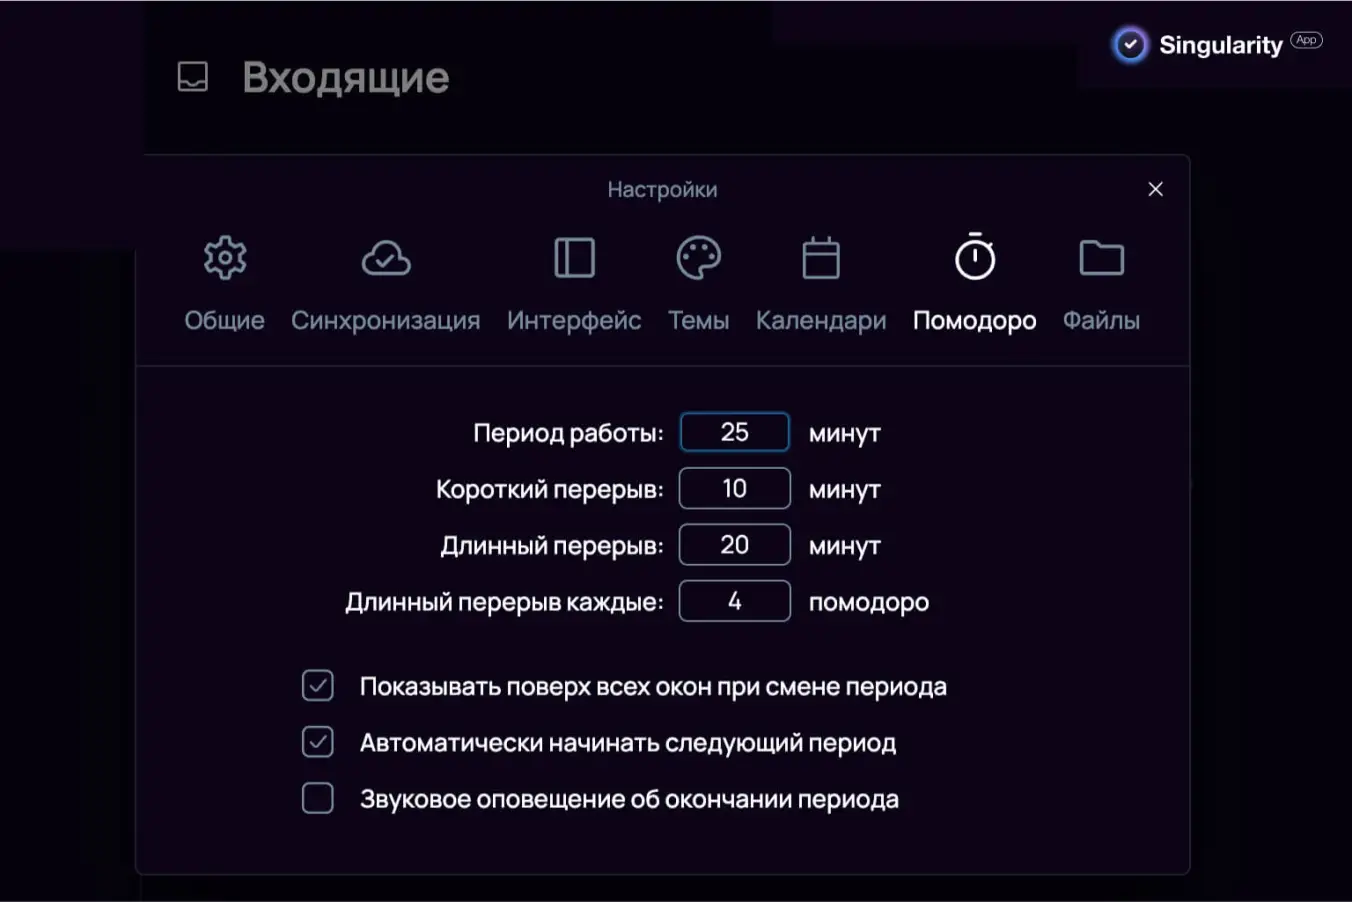
Task: Click the Короткий перерыв: label
Action: click(x=550, y=489)
